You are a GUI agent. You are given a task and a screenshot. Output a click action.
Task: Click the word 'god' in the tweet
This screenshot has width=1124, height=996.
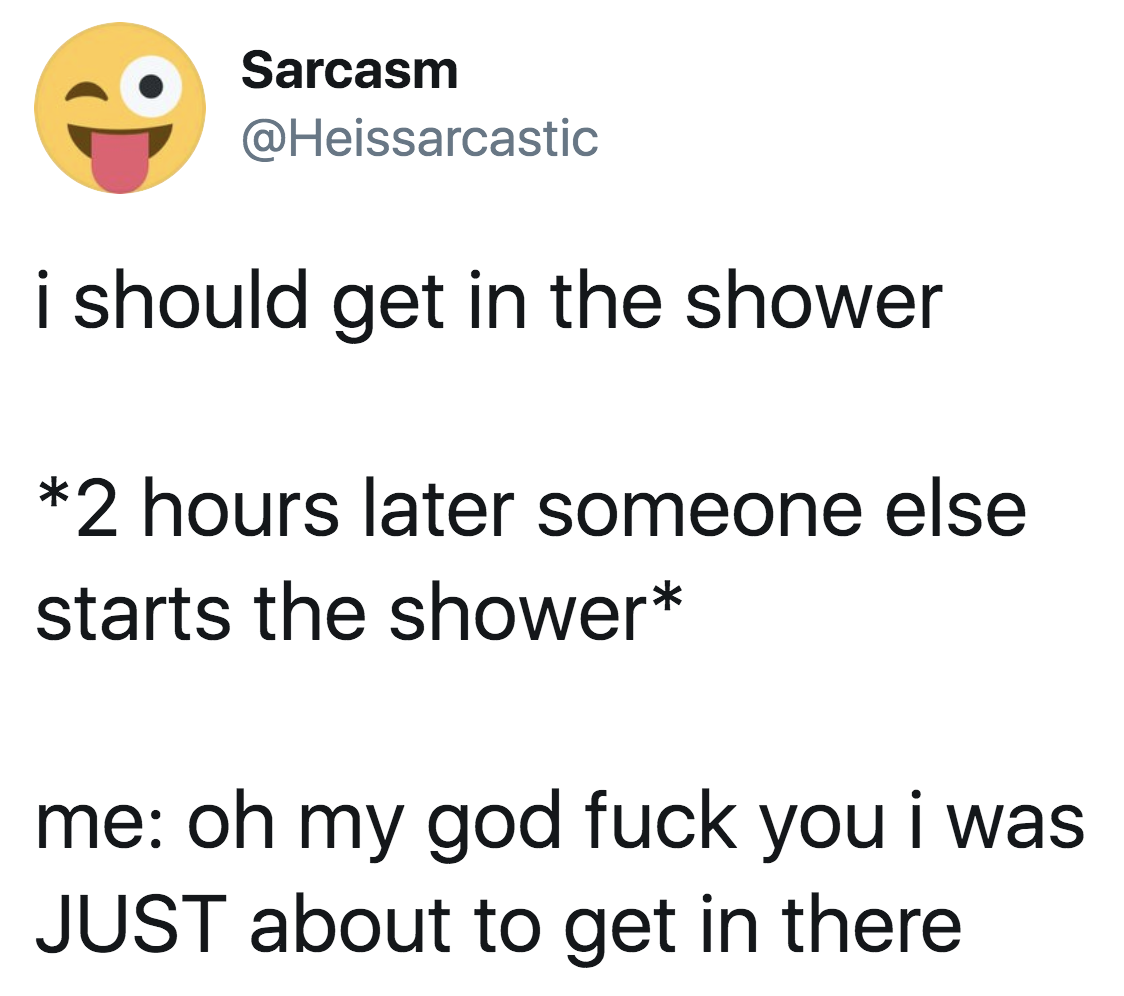click(494, 826)
